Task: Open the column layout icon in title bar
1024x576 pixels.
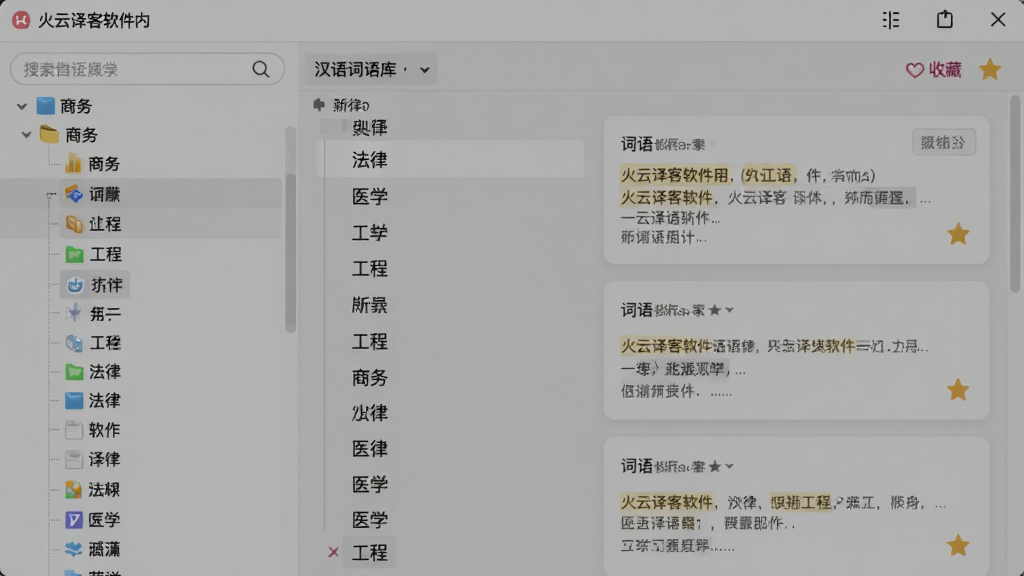Action: tap(891, 20)
